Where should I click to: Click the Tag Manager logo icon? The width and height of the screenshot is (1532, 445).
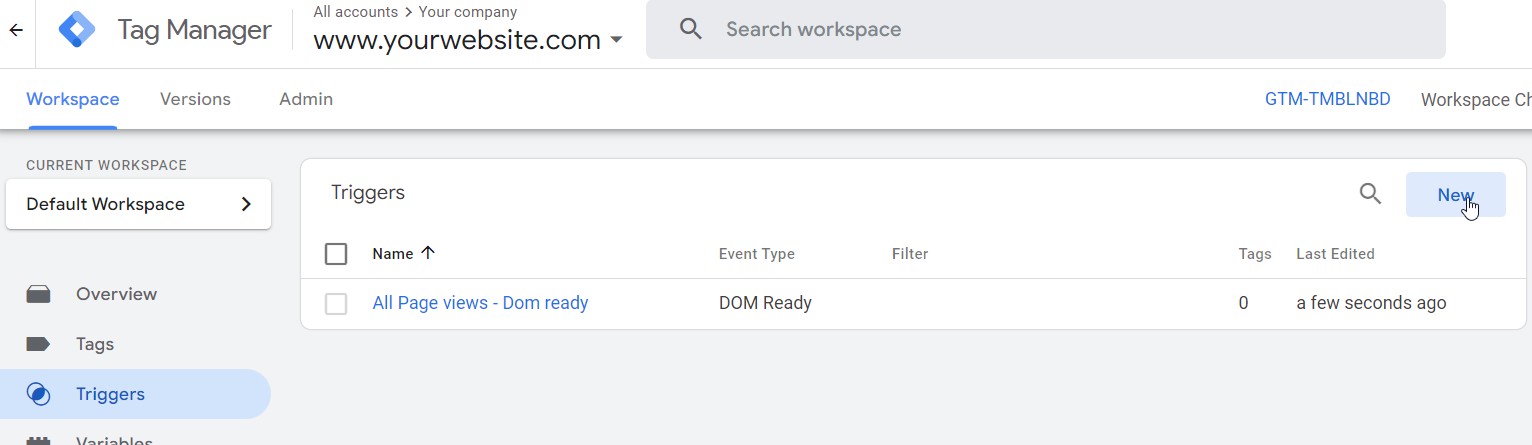click(x=77, y=30)
